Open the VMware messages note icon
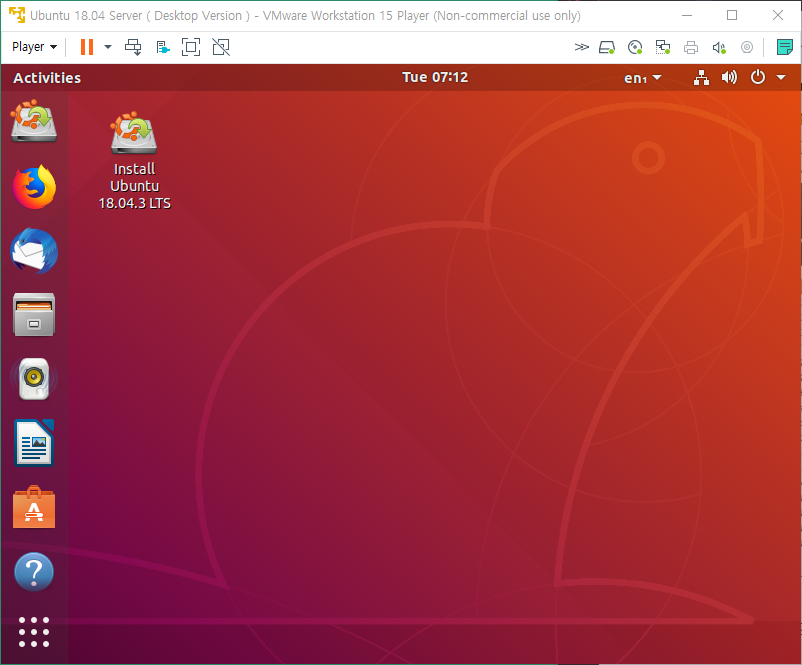 pyautogui.click(x=784, y=47)
